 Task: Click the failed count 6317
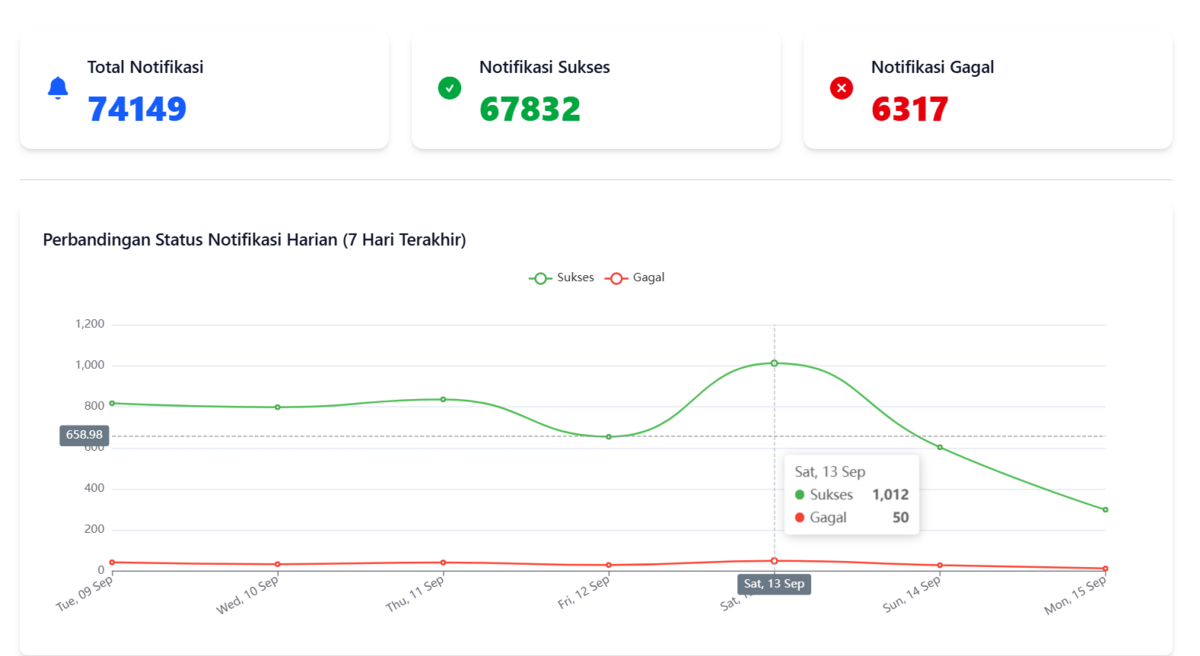[x=909, y=109]
